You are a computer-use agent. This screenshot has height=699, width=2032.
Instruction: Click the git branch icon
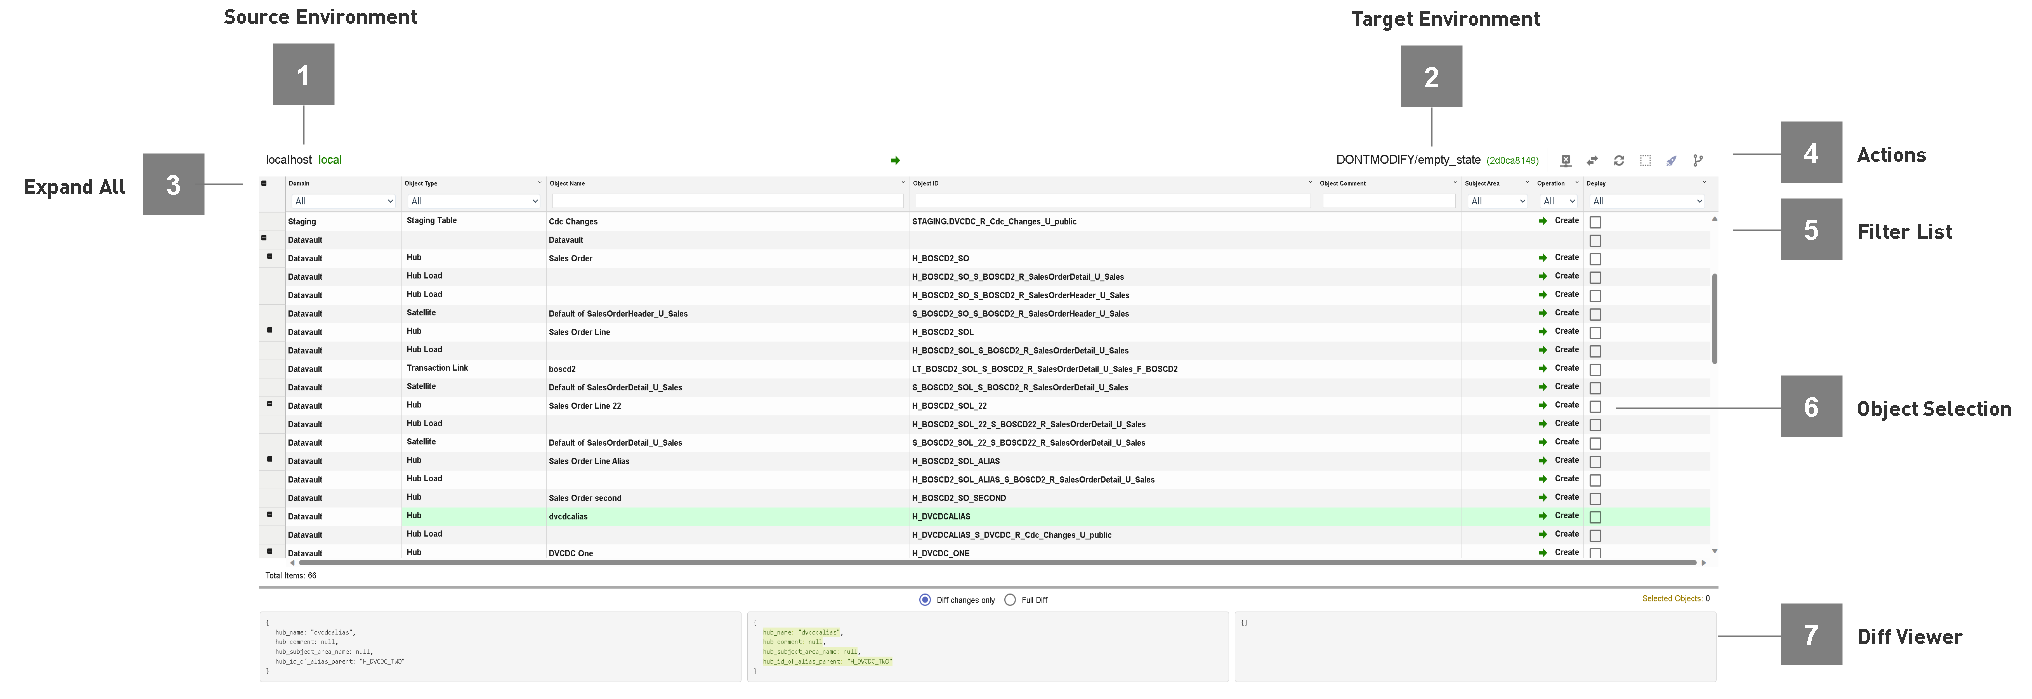tap(1697, 161)
